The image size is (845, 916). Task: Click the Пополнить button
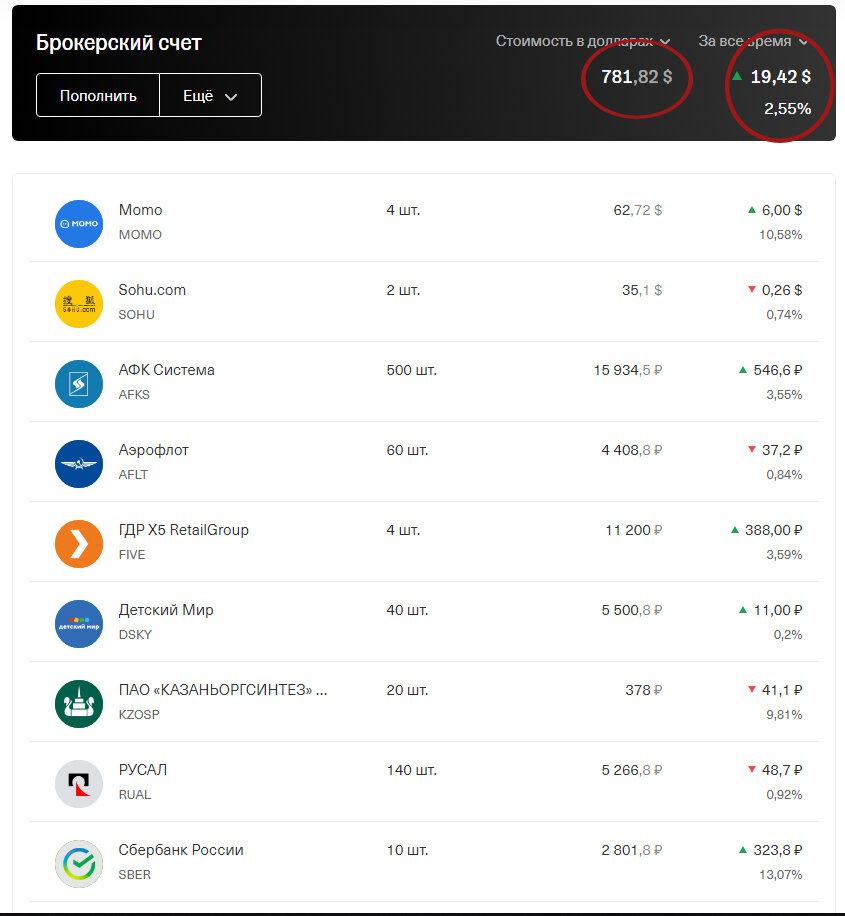tap(98, 95)
